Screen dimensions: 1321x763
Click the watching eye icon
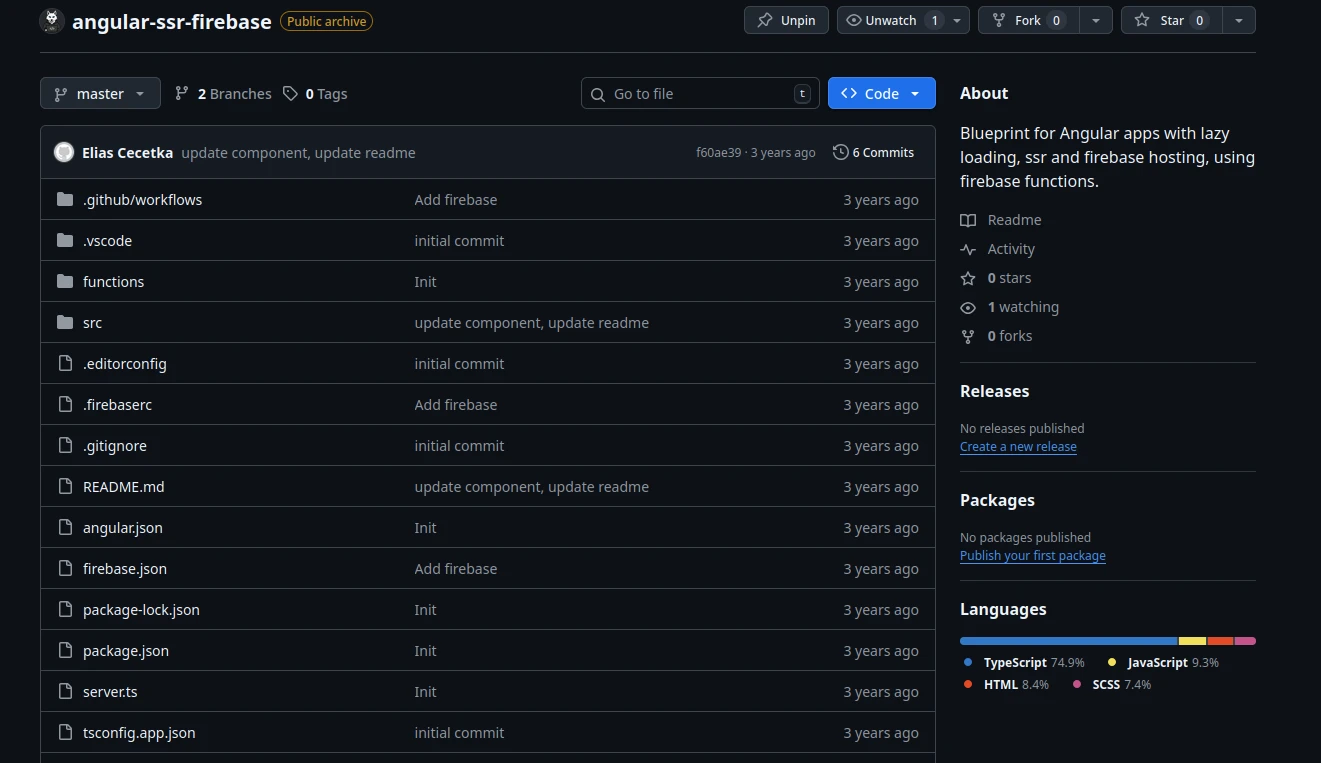tap(967, 307)
